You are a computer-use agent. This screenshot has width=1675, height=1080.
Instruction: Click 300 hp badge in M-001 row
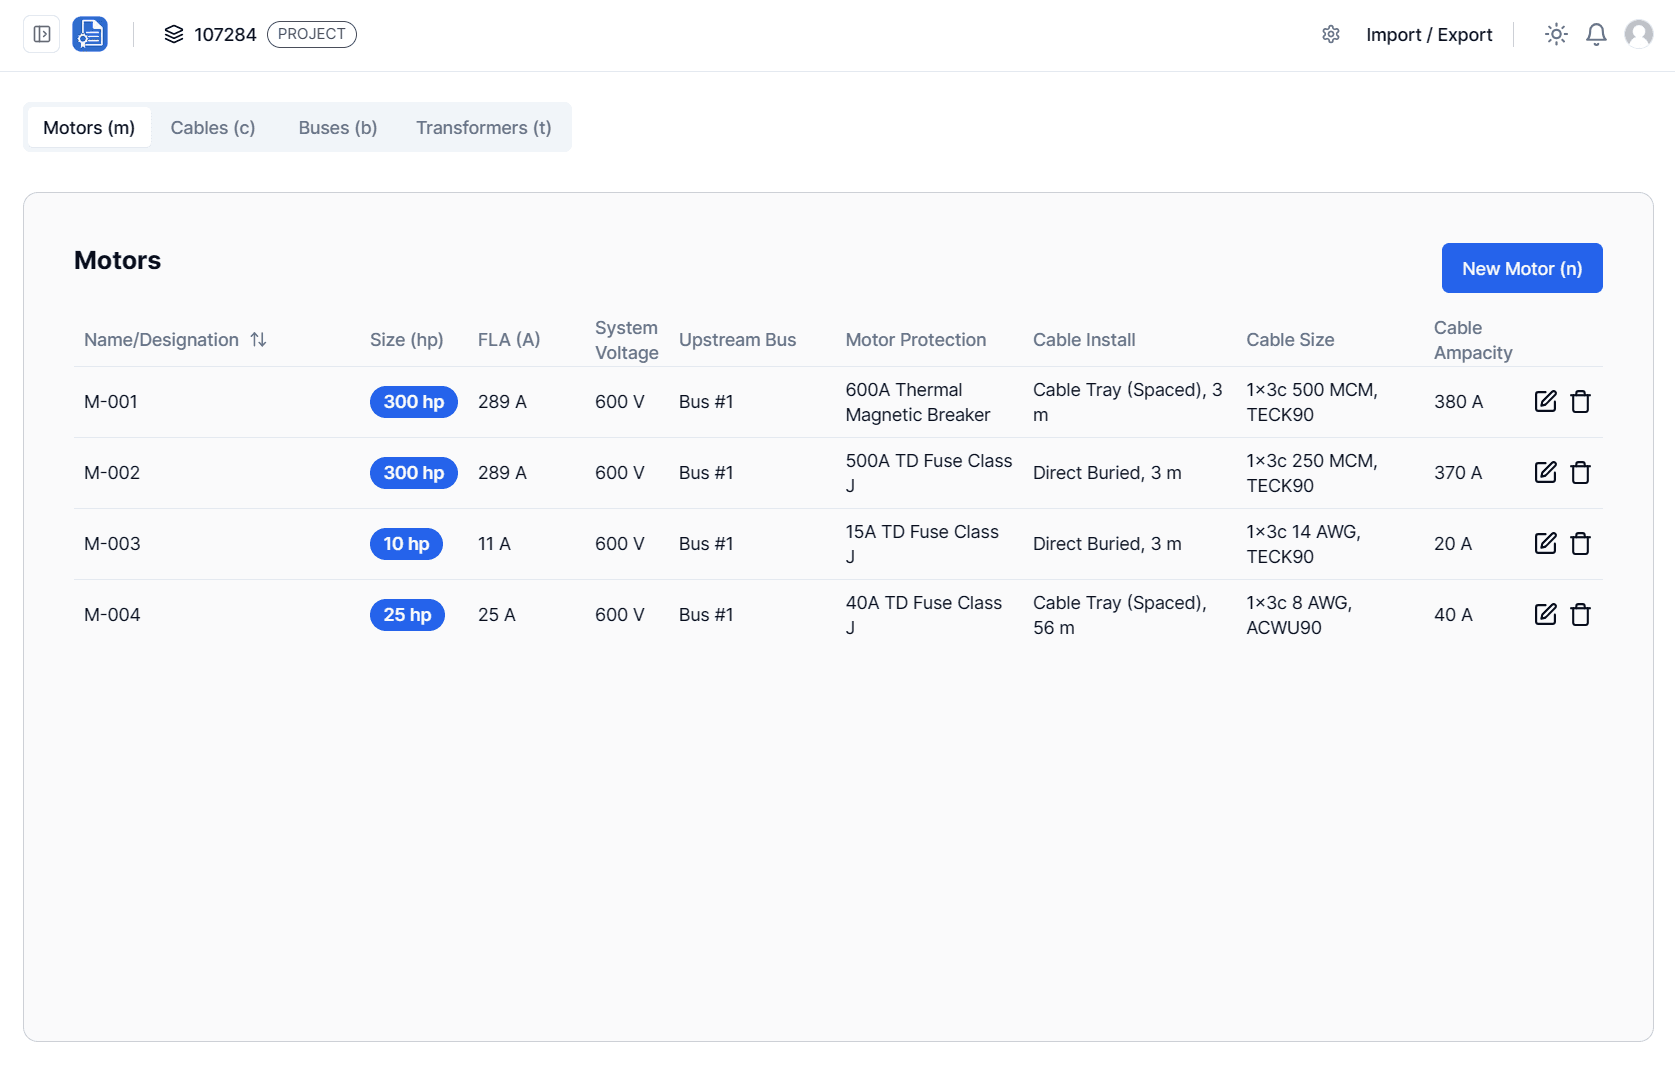tap(414, 402)
